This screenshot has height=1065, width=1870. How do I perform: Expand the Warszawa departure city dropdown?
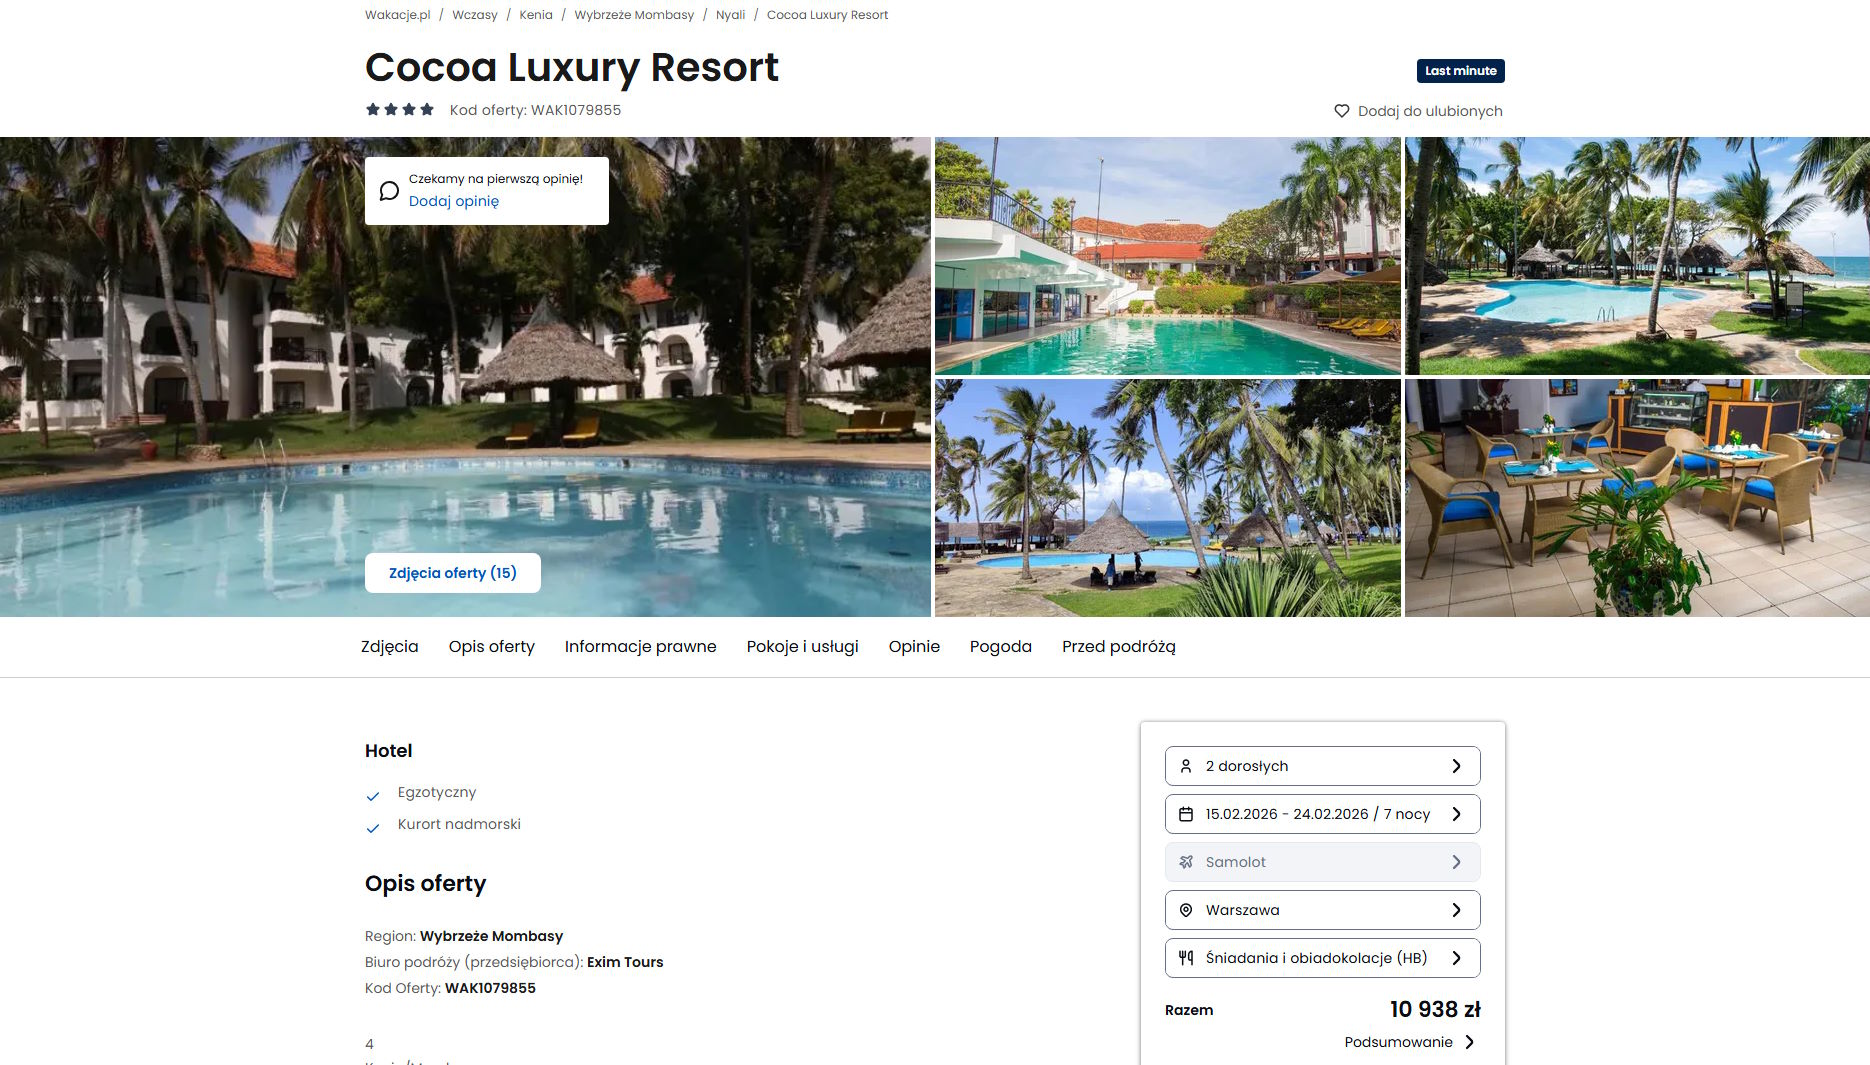click(x=1322, y=910)
